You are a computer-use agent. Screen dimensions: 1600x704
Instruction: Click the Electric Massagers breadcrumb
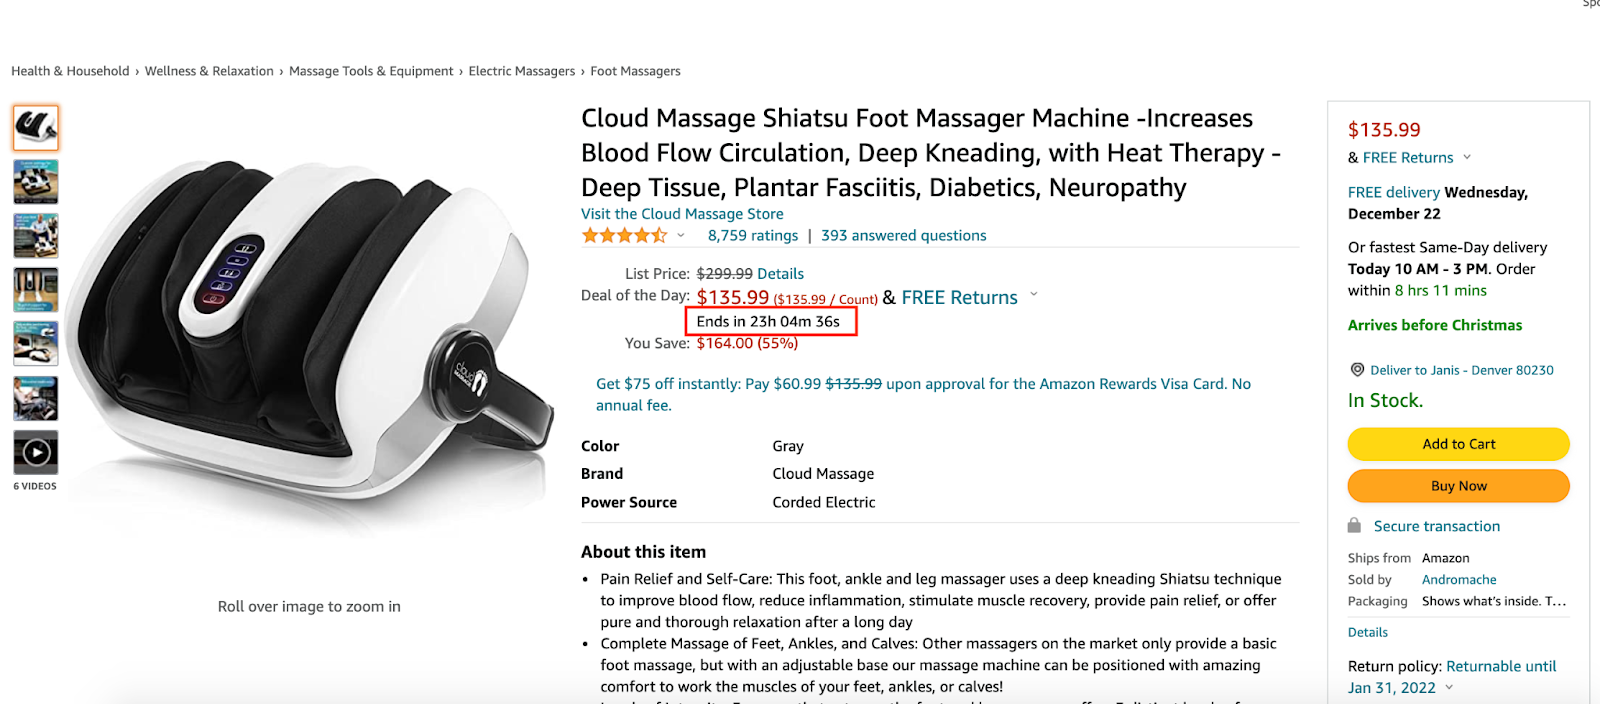coord(521,70)
